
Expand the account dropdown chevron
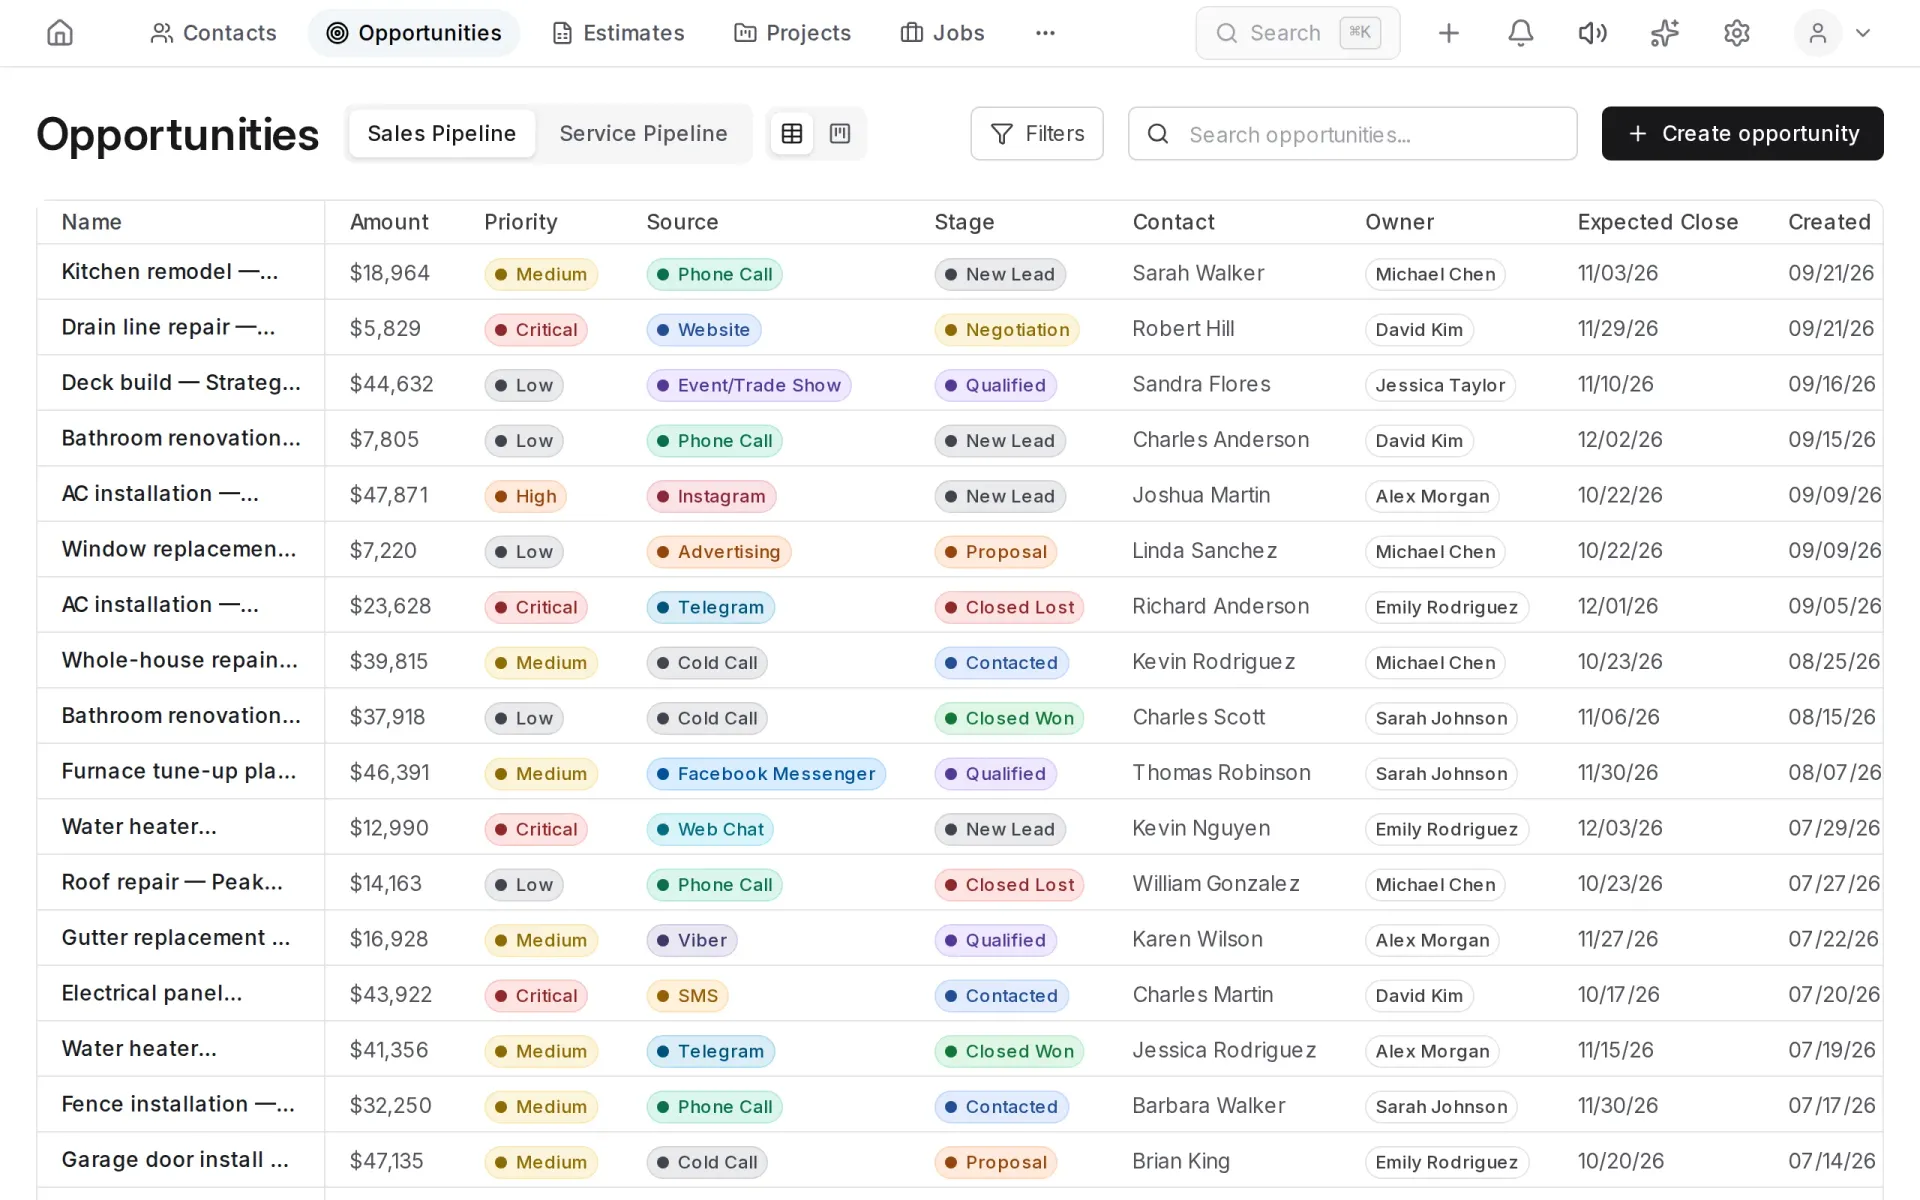click(x=1862, y=33)
